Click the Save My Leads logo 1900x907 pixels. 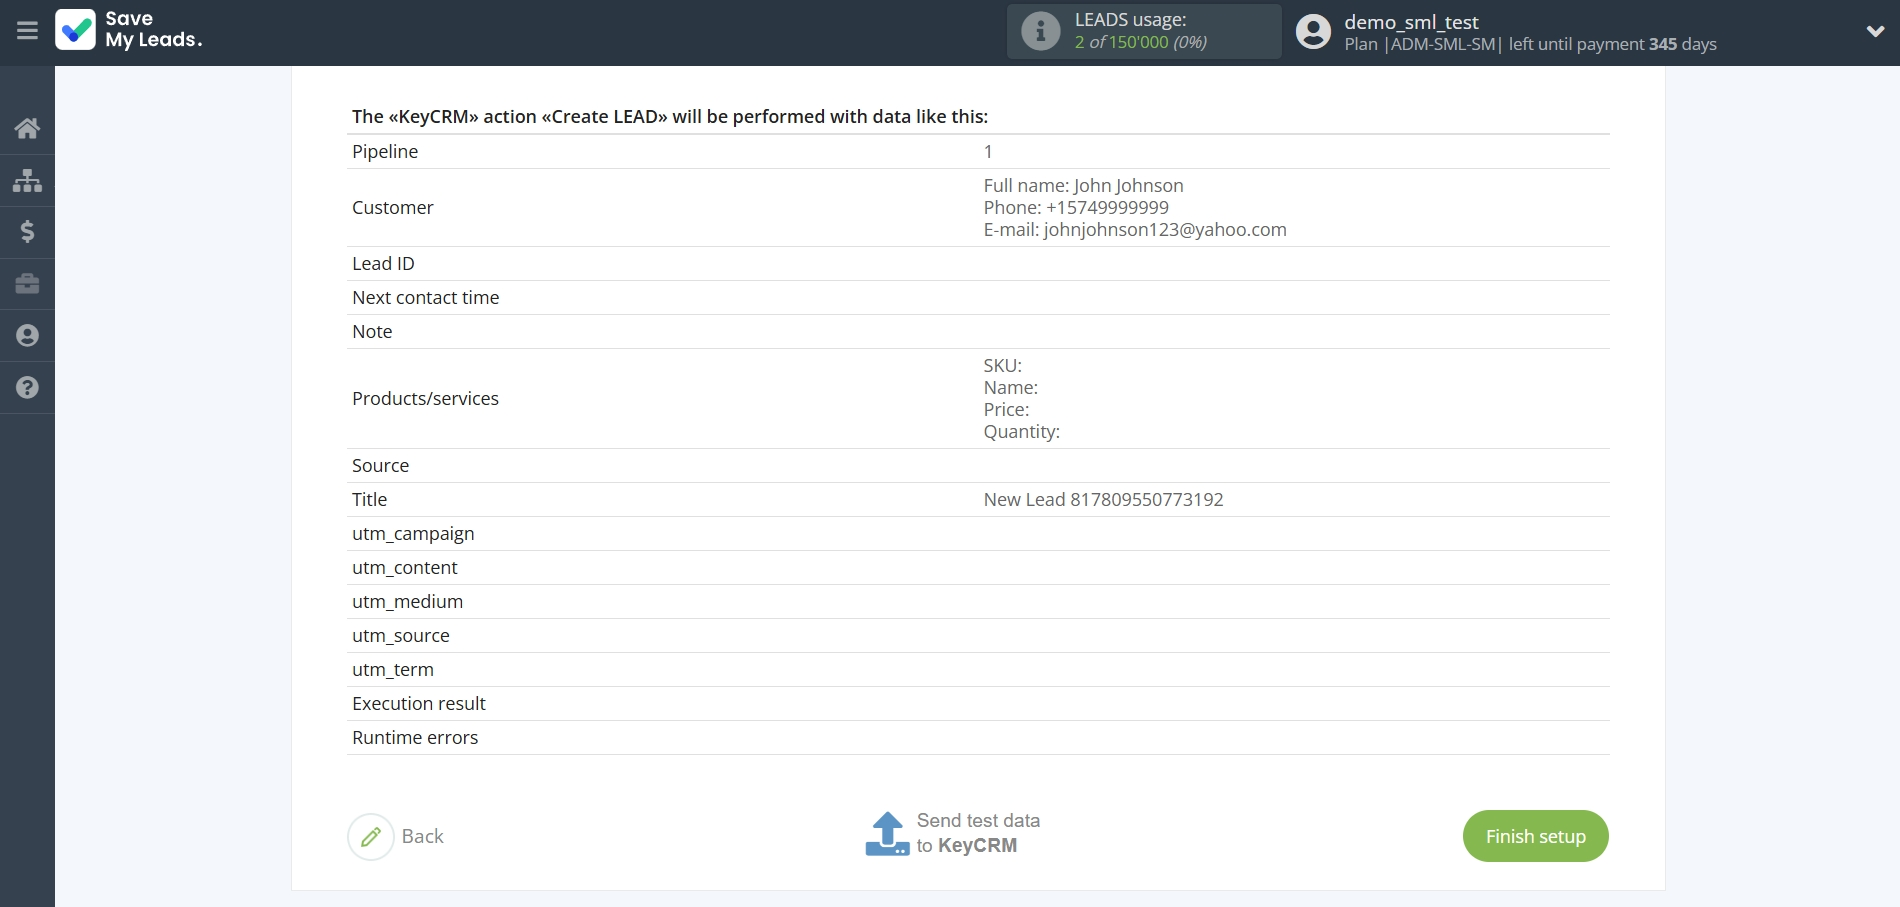coord(128,31)
